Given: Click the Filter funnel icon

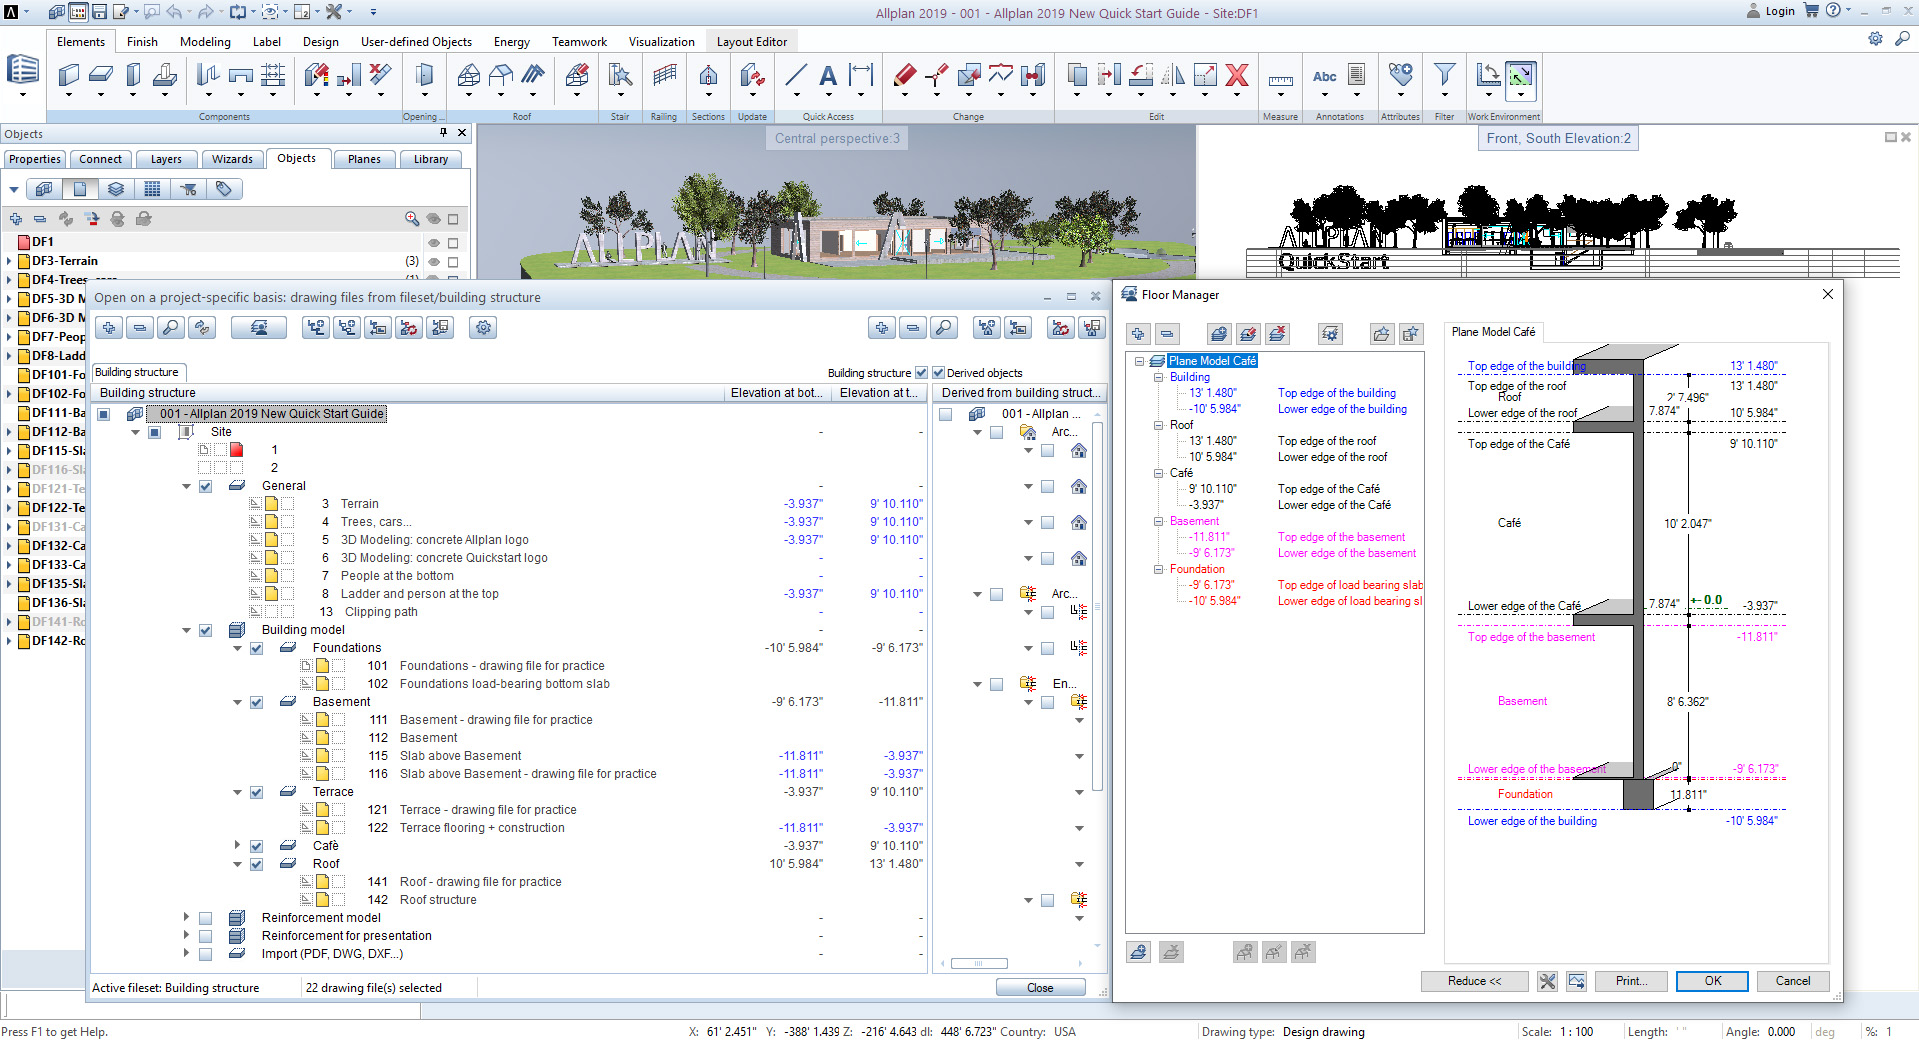Looking at the screenshot, I should pos(1444,75).
